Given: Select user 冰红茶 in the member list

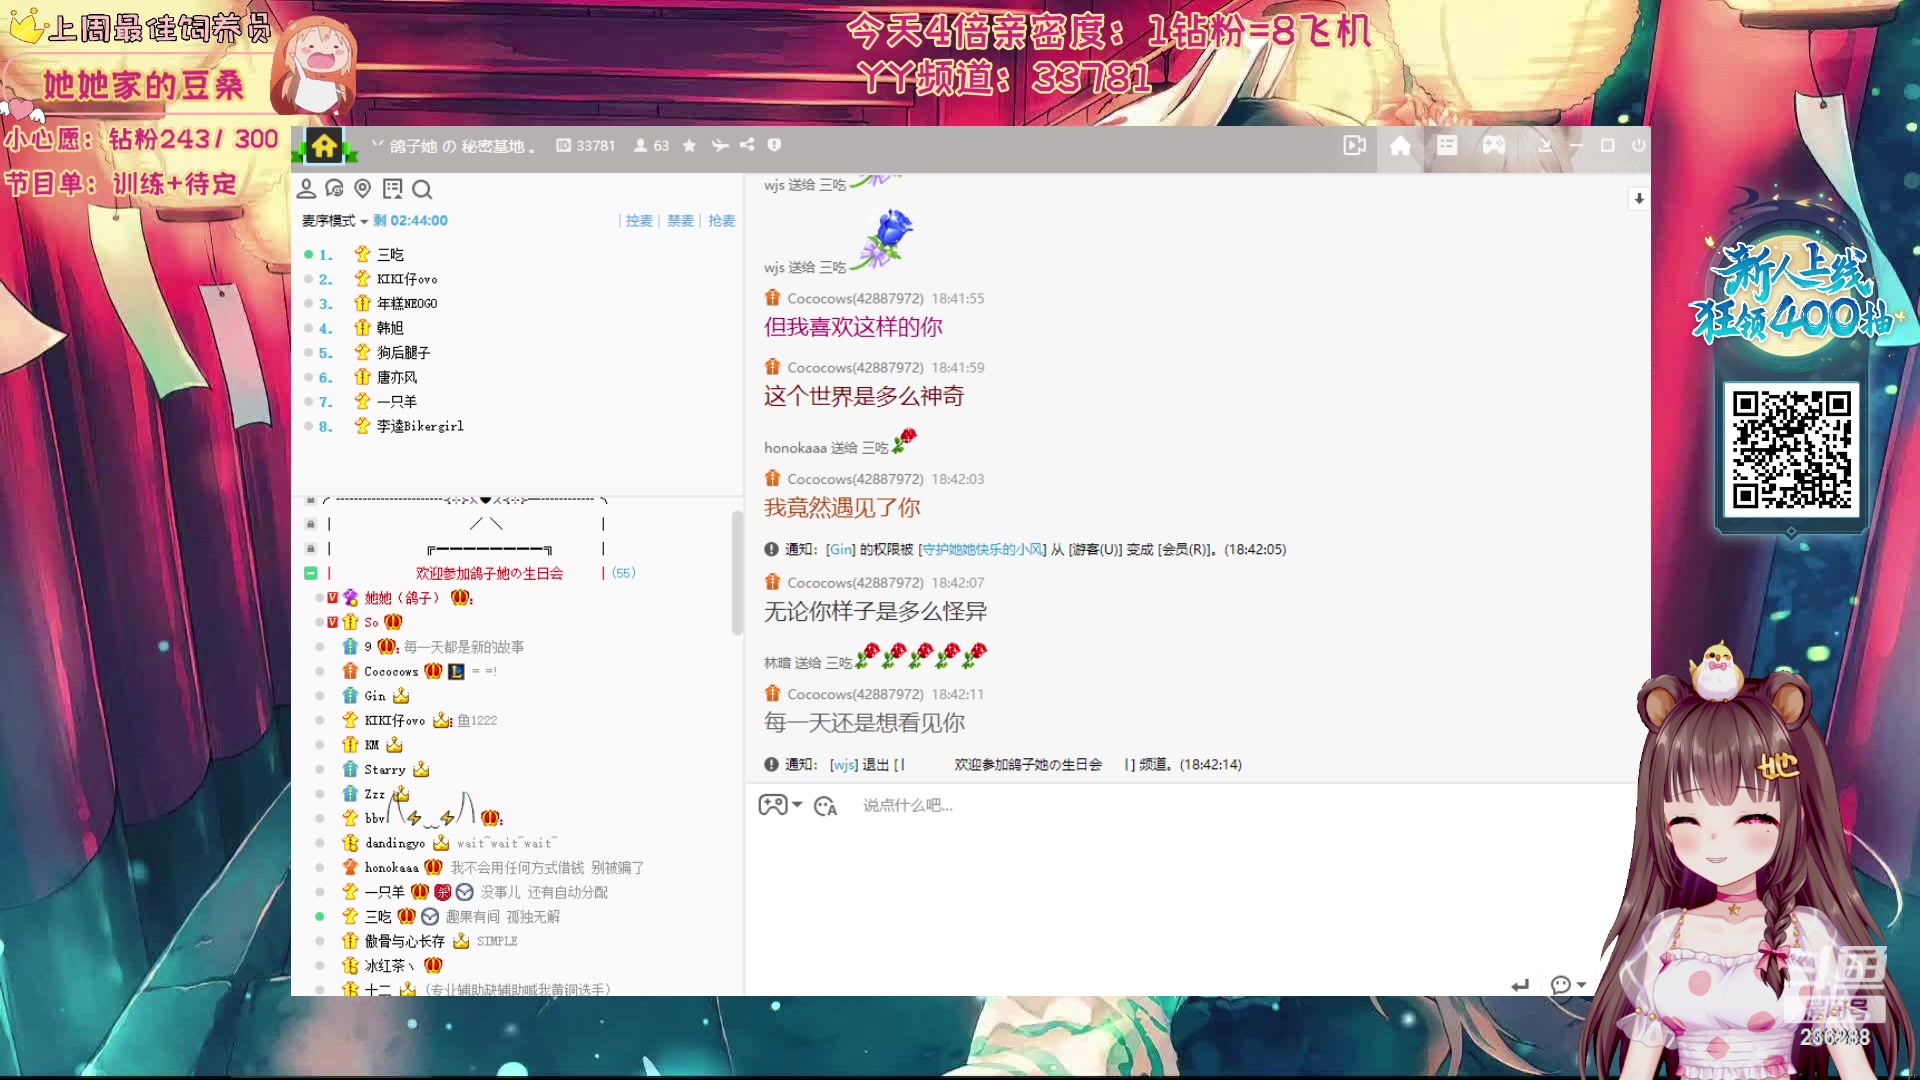Looking at the screenshot, I should pyautogui.click(x=388, y=966).
